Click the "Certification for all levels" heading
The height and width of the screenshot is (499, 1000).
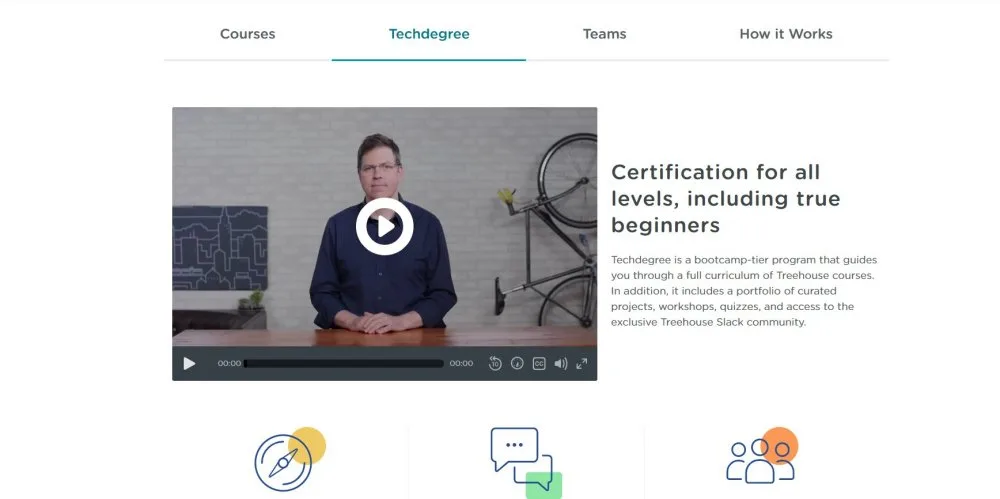tap(726, 198)
